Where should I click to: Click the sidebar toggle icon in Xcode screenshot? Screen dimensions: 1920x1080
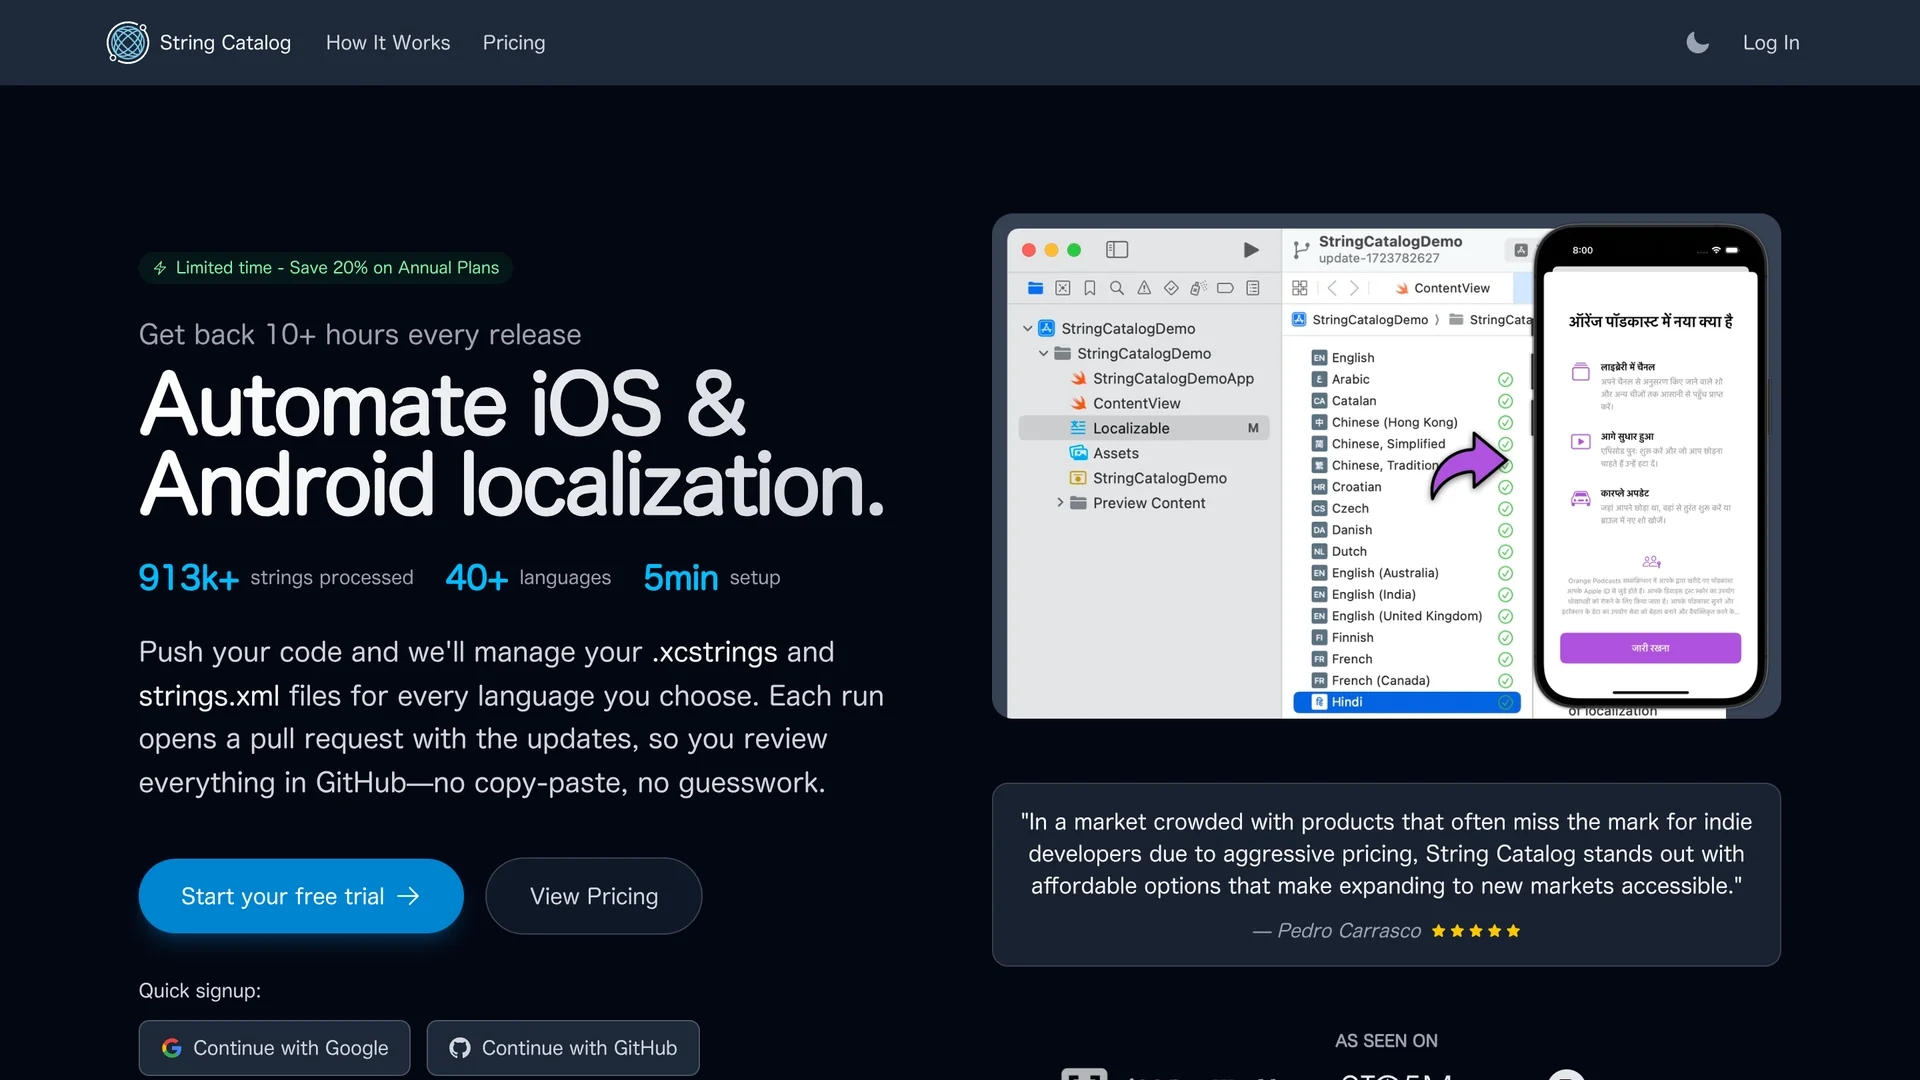(x=1117, y=250)
